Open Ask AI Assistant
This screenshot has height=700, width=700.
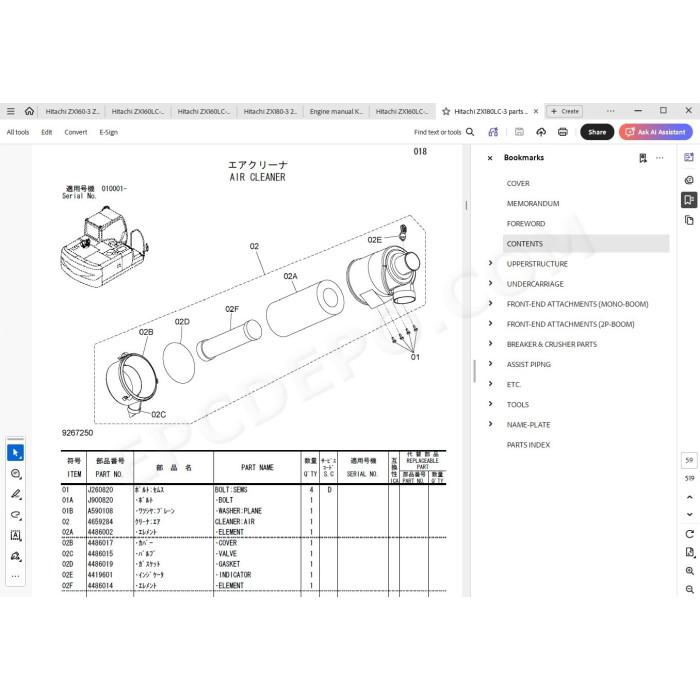click(656, 132)
